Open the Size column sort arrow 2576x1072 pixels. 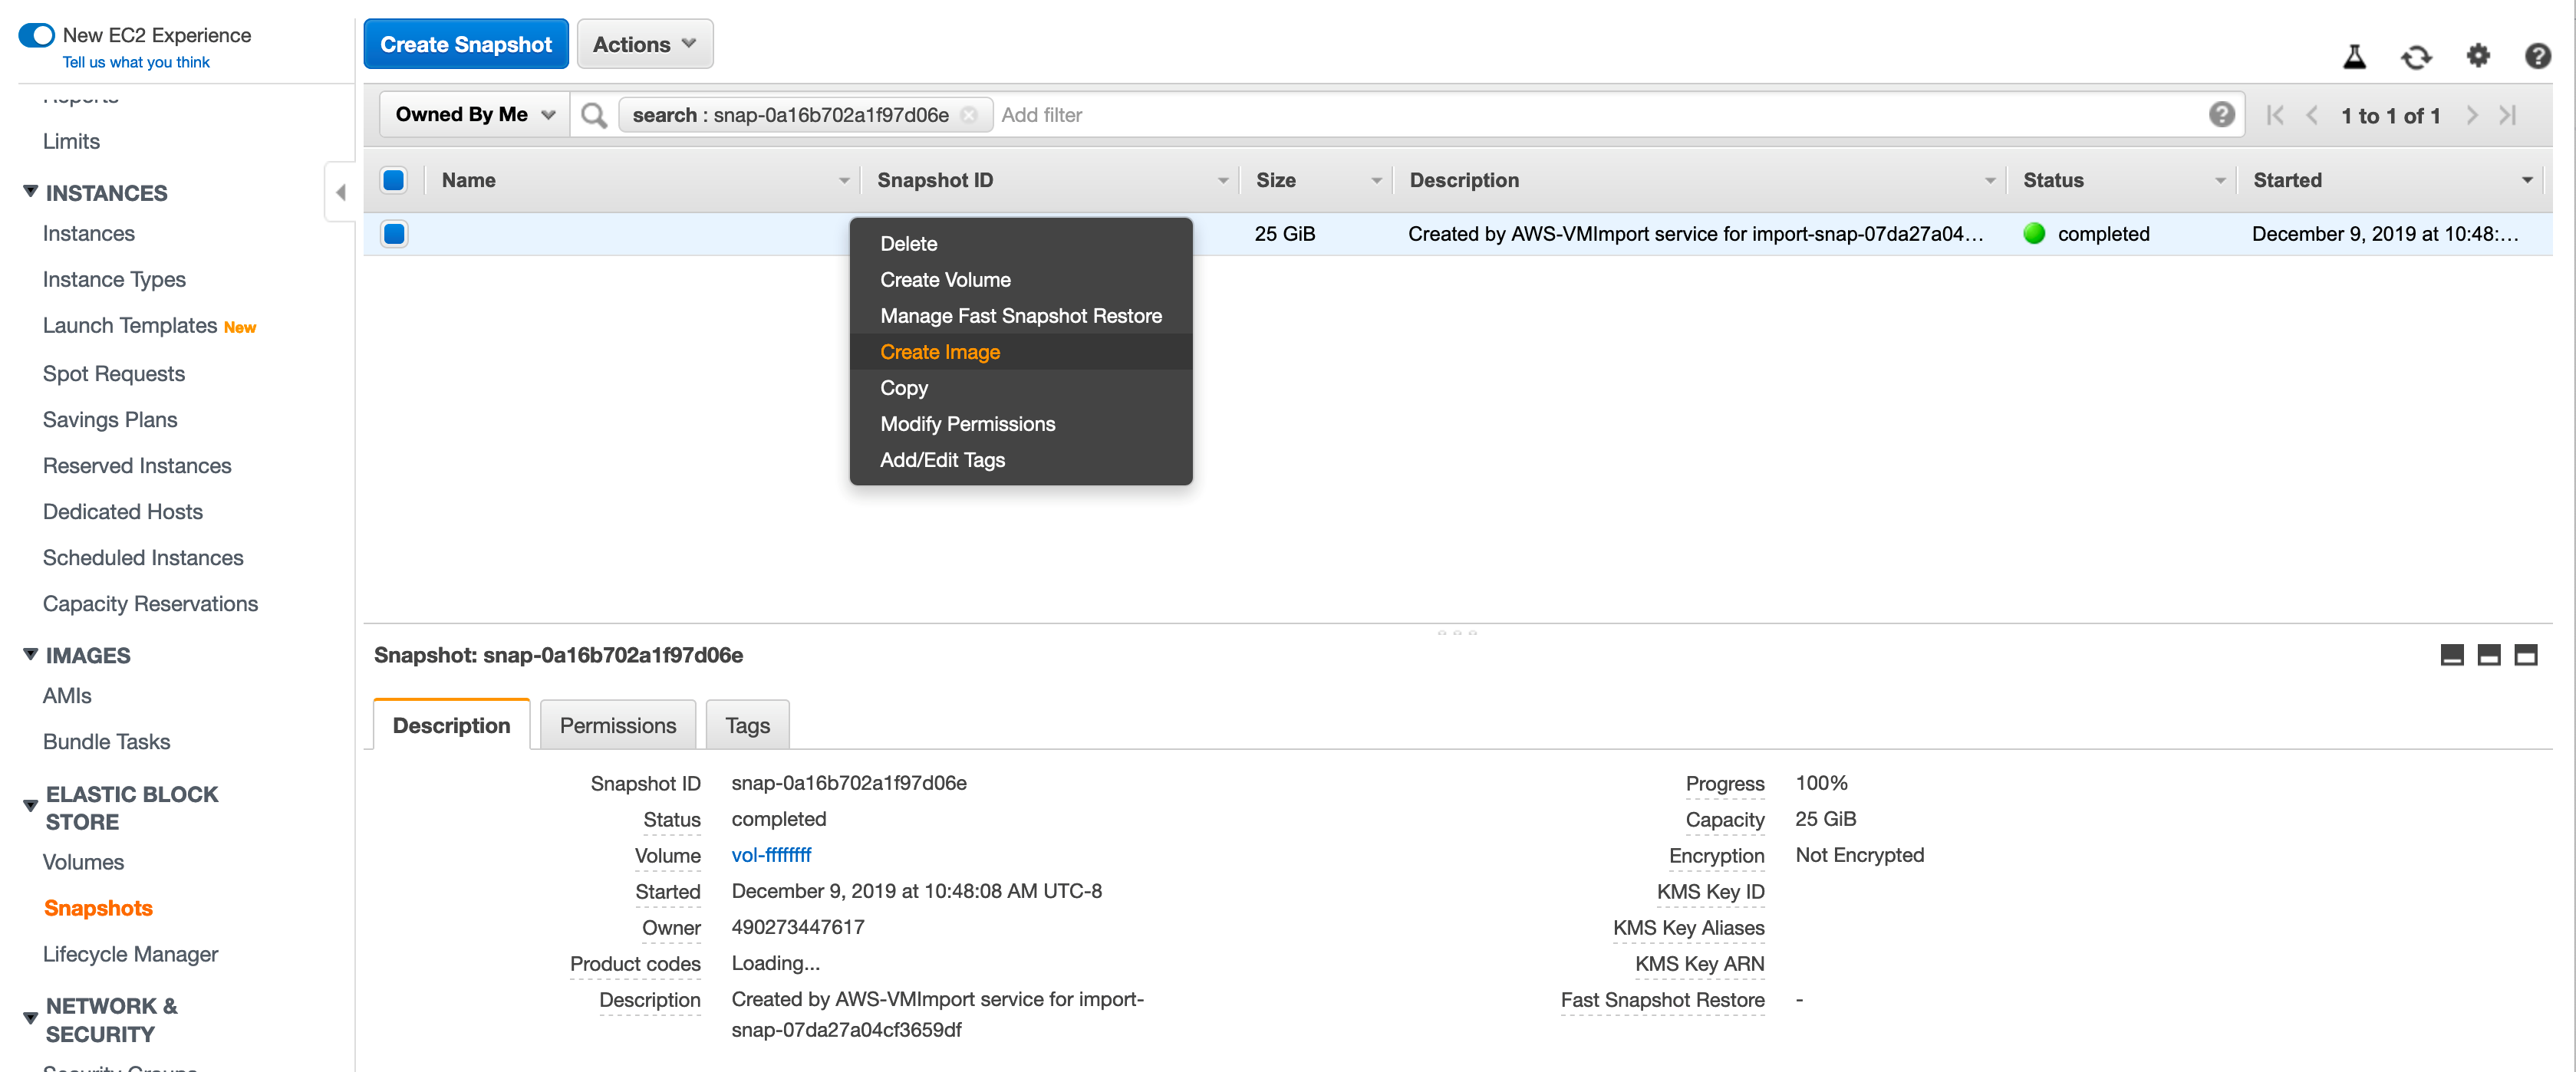1376,181
